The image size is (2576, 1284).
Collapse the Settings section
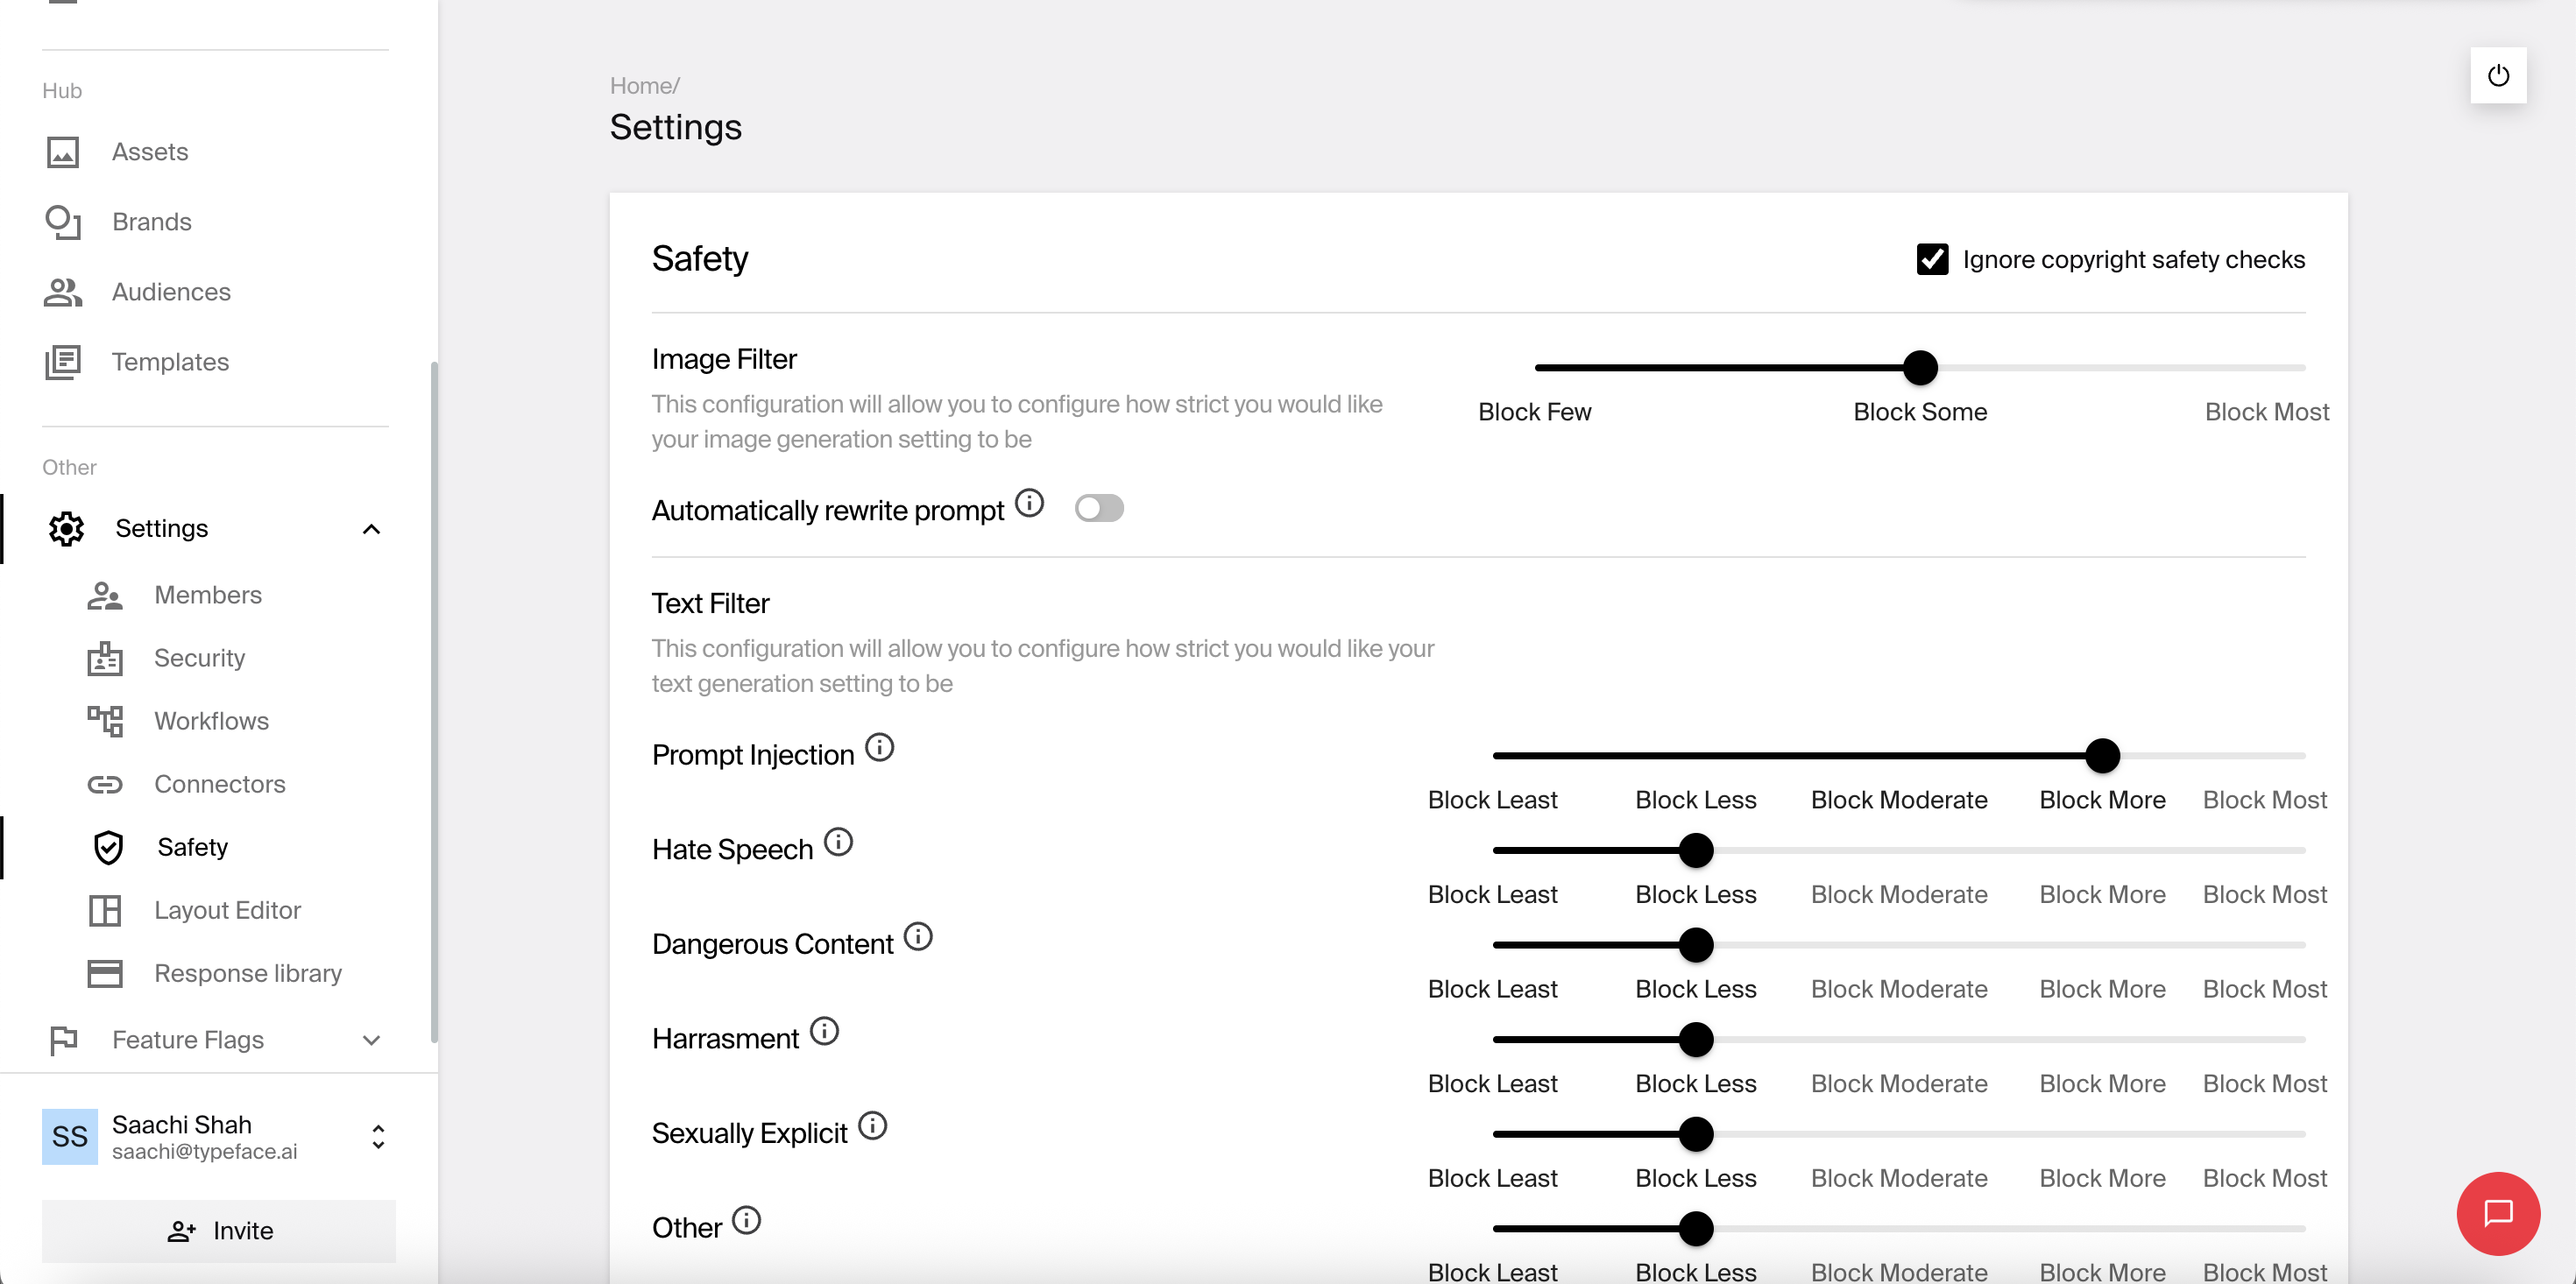coord(372,529)
